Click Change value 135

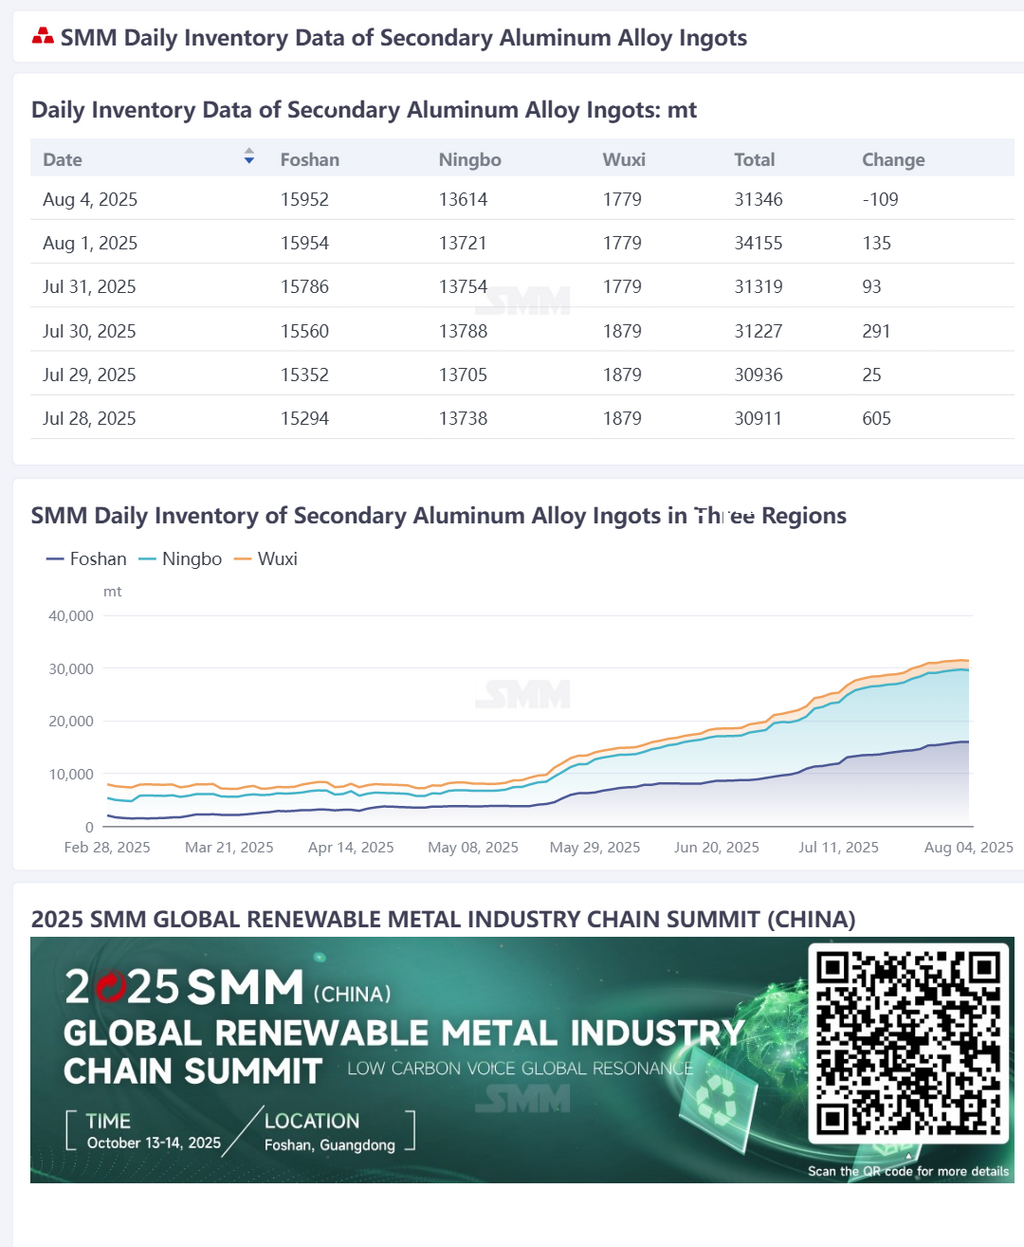point(877,243)
